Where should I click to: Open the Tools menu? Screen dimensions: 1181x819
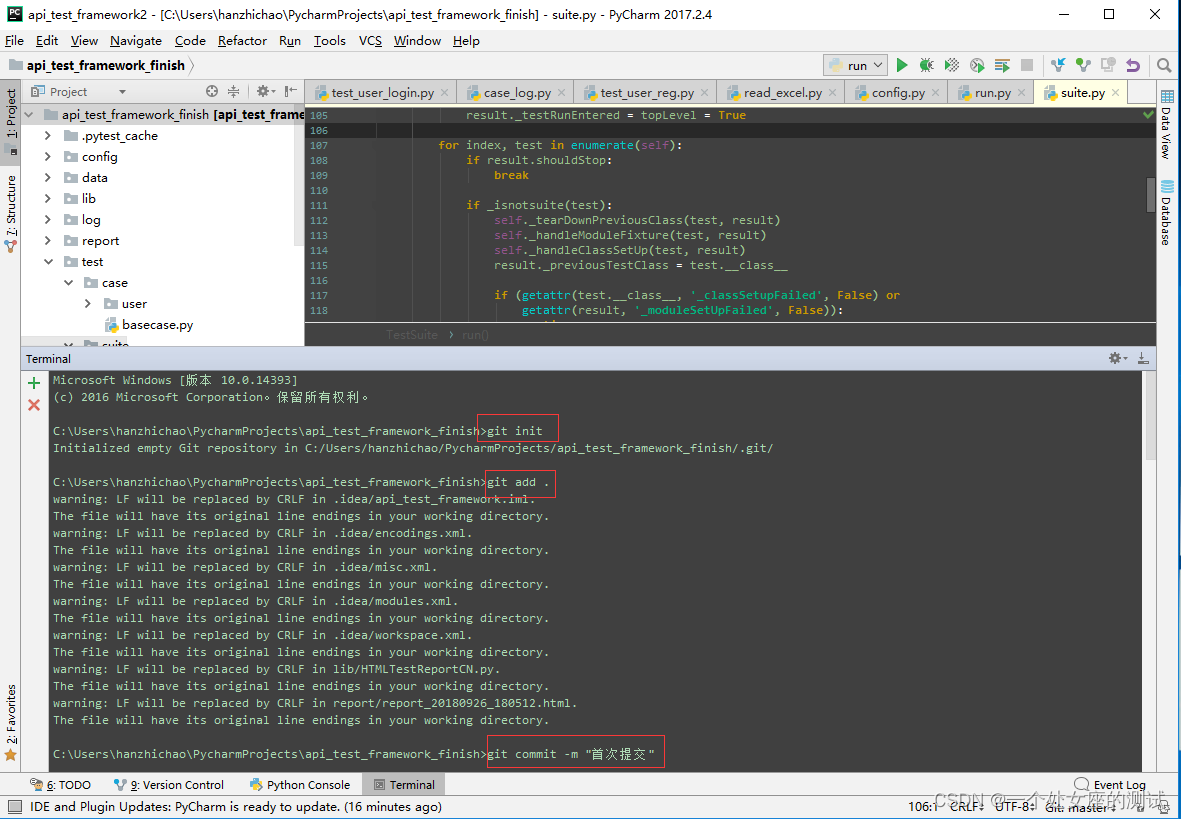click(x=329, y=41)
